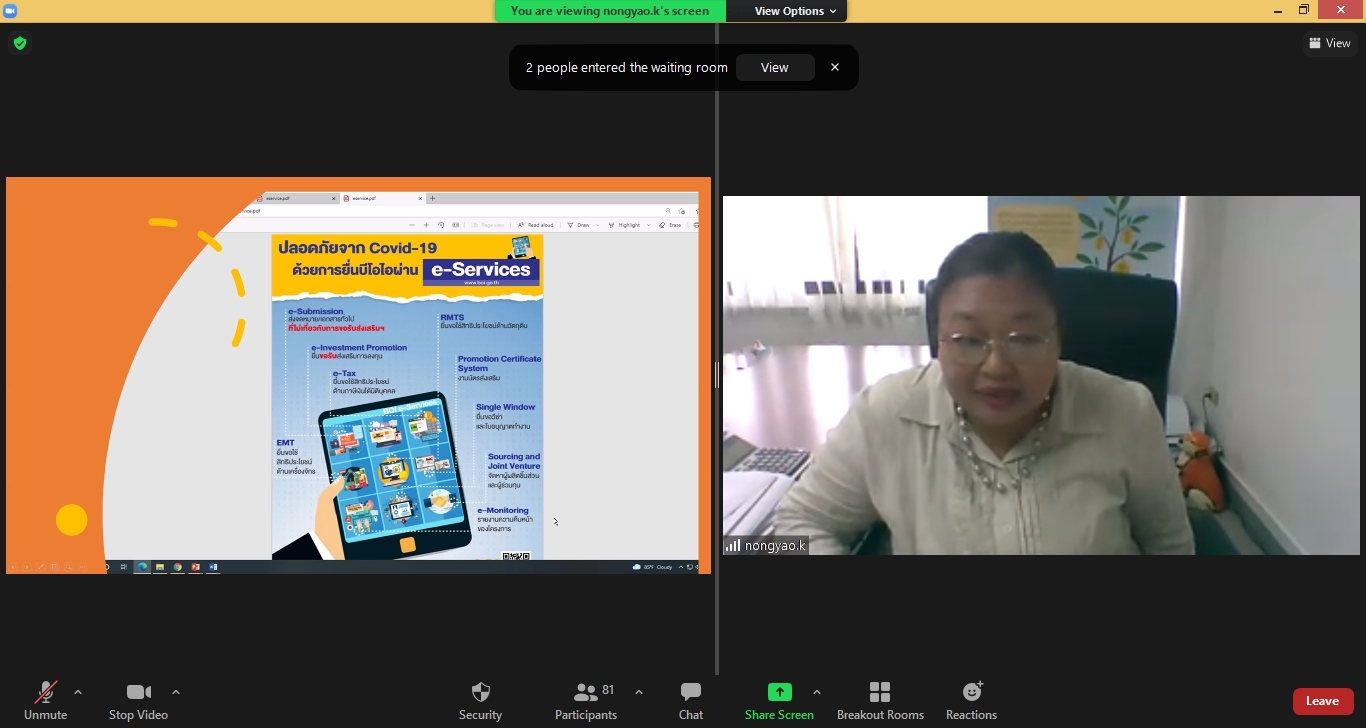This screenshot has height=728, width=1366.
Task: Expand the Highlight options arrow
Action: [x=648, y=225]
